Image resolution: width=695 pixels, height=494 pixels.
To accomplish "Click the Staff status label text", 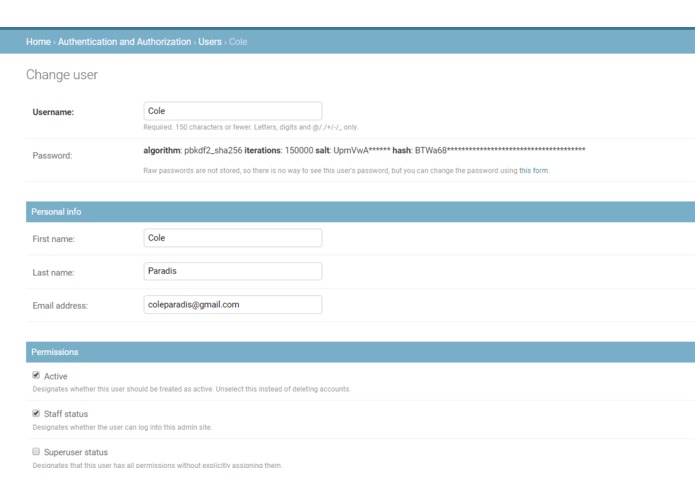I will tap(66, 414).
